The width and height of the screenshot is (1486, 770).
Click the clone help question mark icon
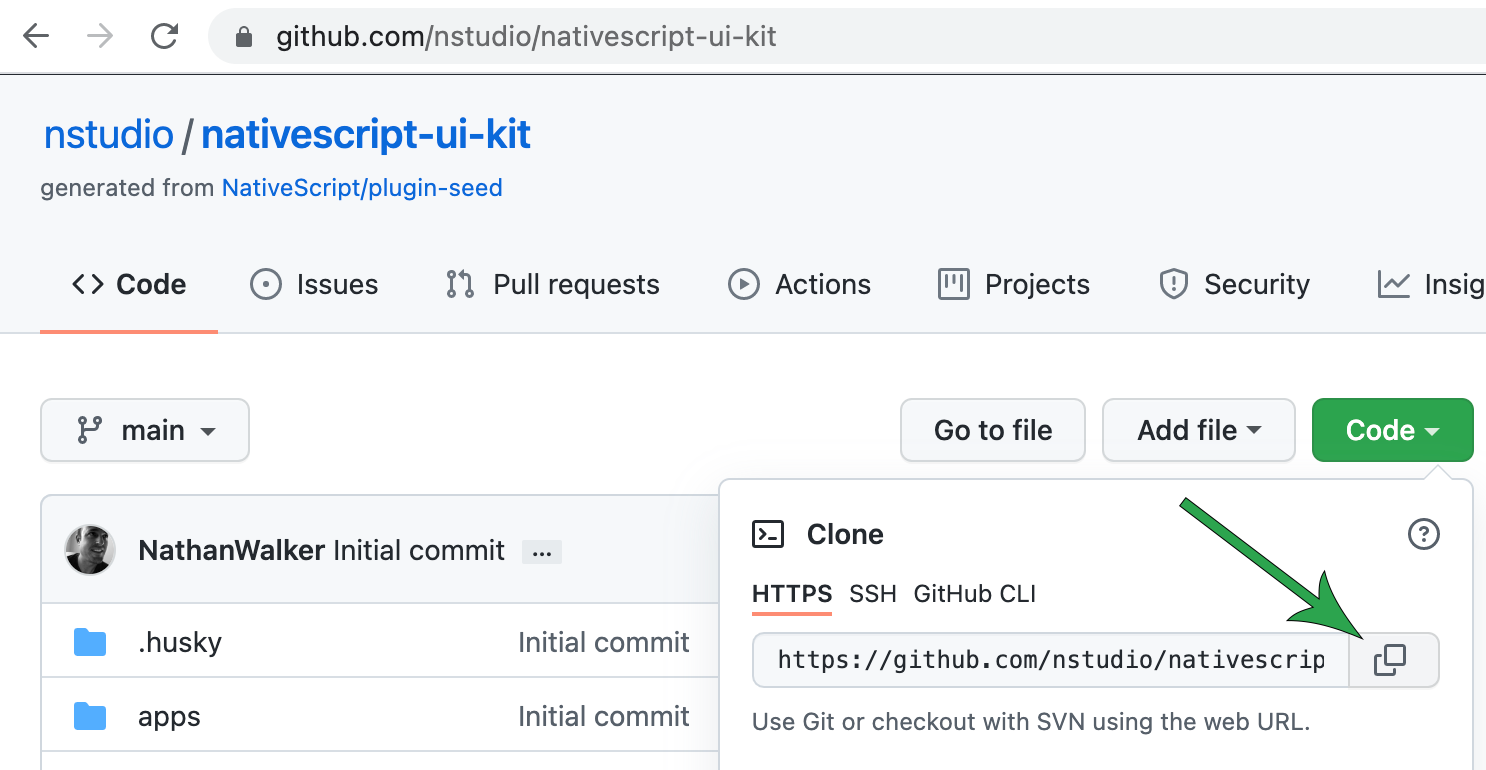[x=1423, y=535]
